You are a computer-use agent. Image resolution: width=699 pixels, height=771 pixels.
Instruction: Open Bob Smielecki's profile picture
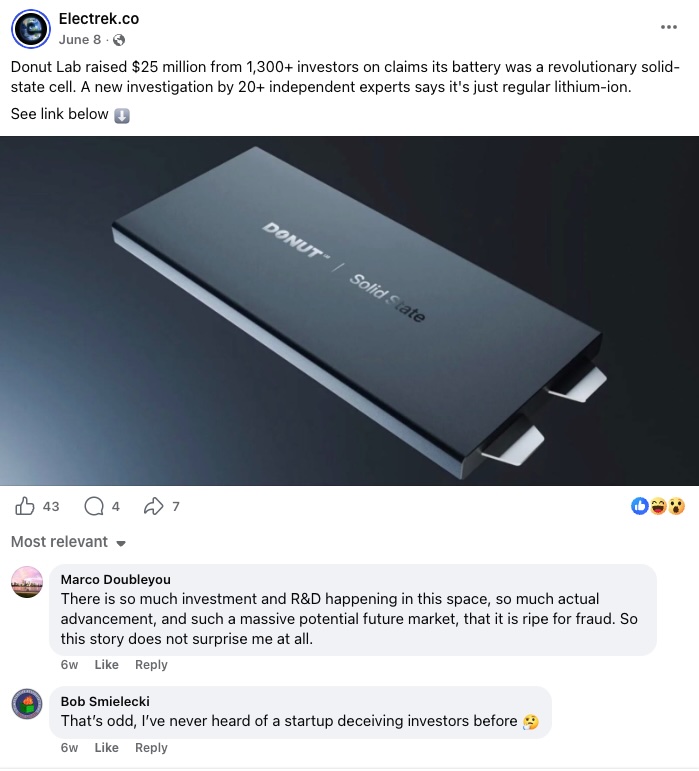pos(27,704)
